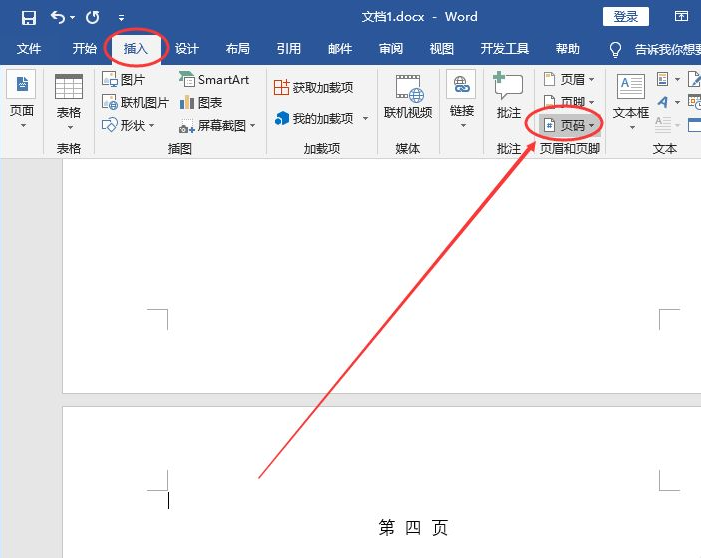The width and height of the screenshot is (701, 558).
Task: Open the SmartArt graphic tool
Action: (x=187, y=80)
